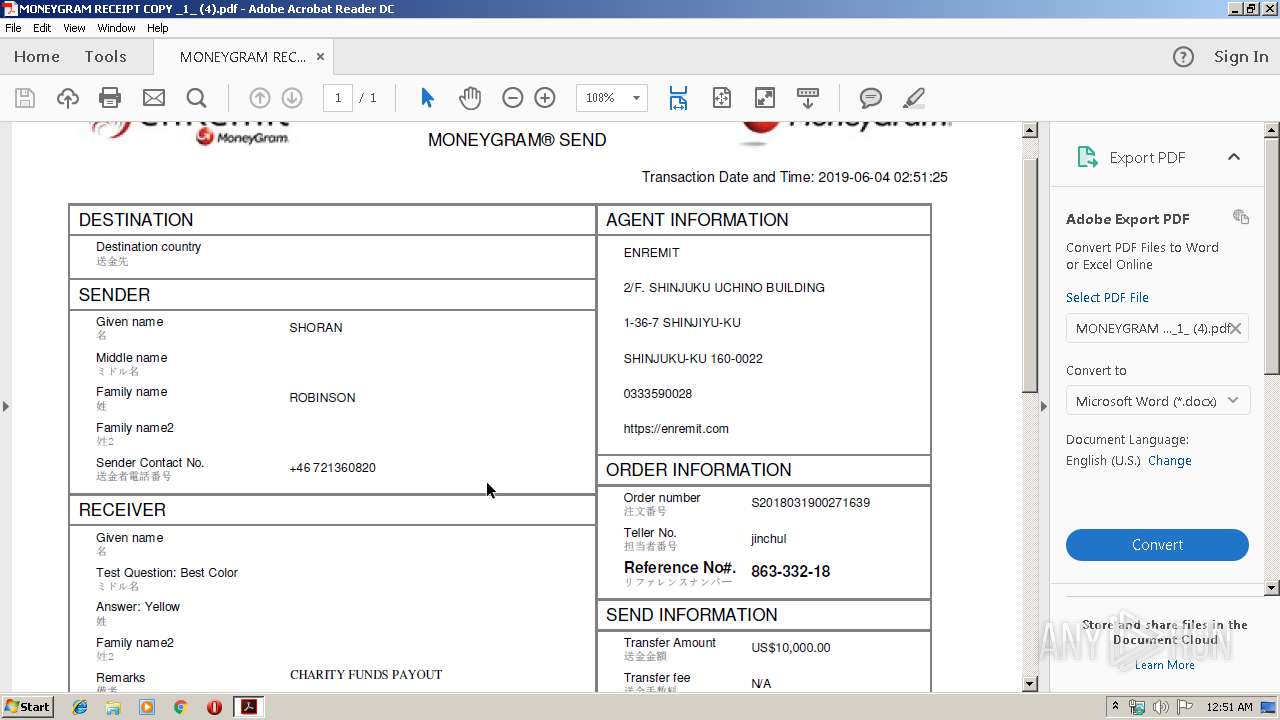The image size is (1280, 720).
Task: Click the reference number 863-332-18
Action: [790, 572]
